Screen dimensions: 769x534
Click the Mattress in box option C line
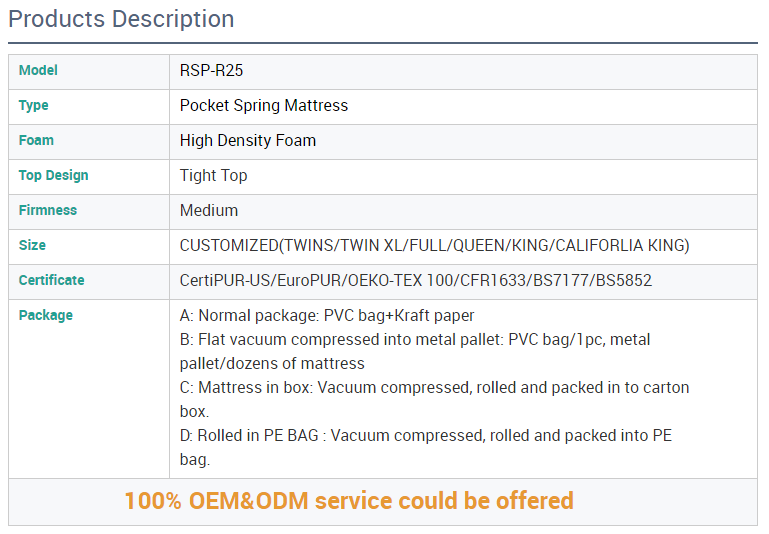pyautogui.click(x=434, y=388)
